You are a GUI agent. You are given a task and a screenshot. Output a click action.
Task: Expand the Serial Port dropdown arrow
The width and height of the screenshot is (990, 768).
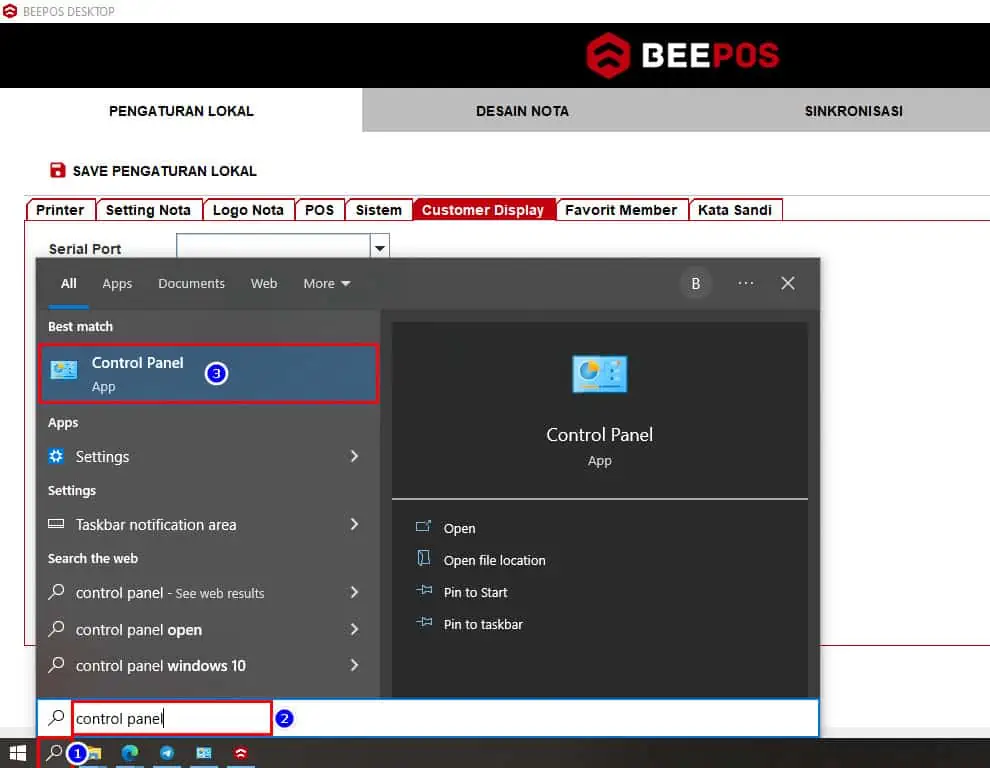[x=379, y=248]
